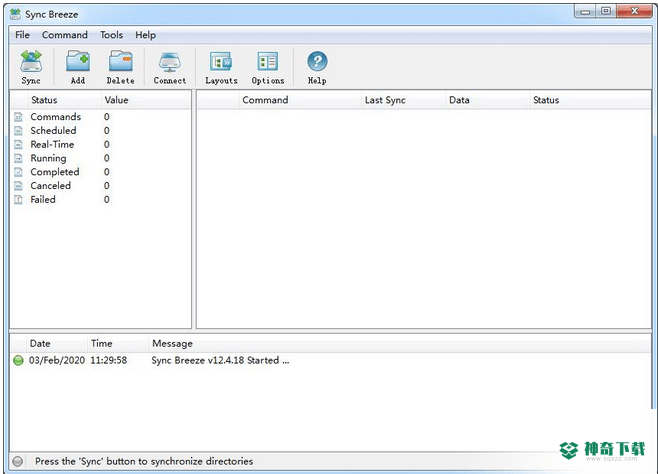
Task: Select the Commands status row
Action: 101,117
